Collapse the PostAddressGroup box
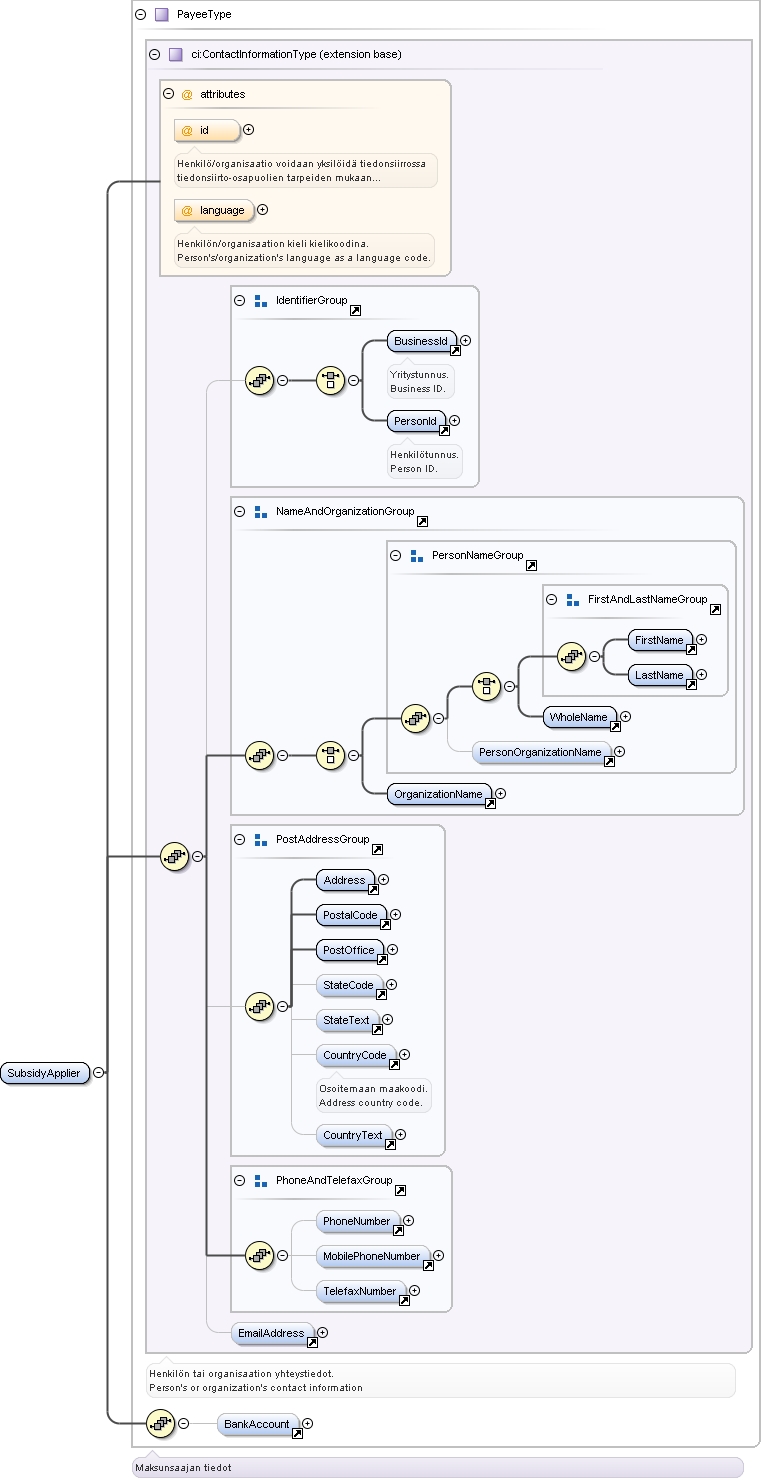The image size is (762, 1481). (239, 839)
